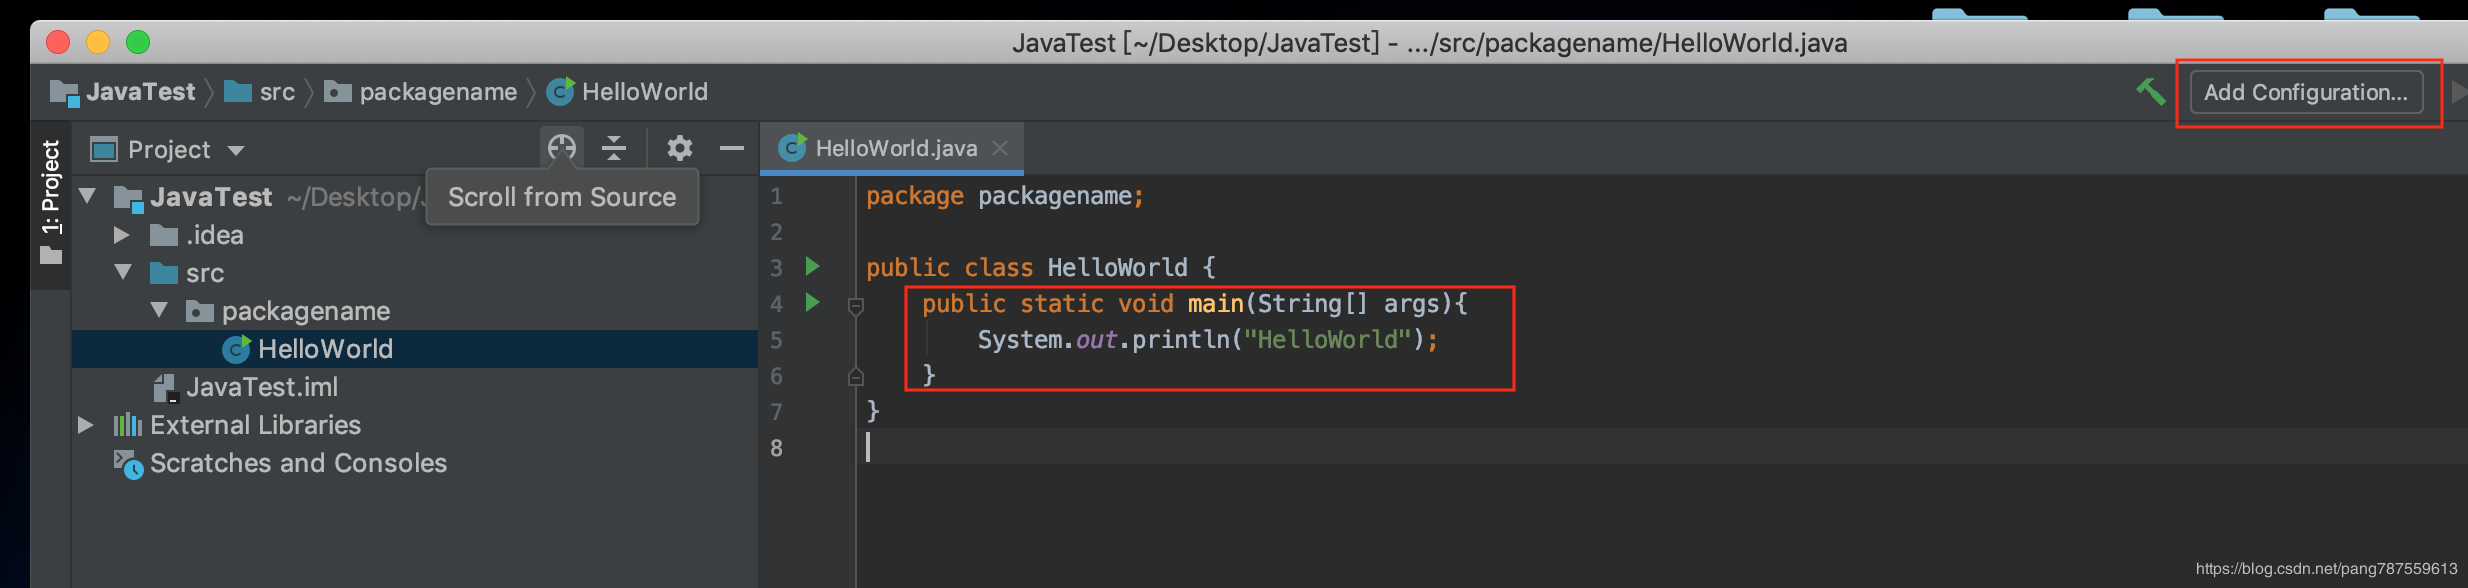This screenshot has height=588, width=2468.
Task: Click the HelloWorld class icon in tree
Action: point(236,349)
